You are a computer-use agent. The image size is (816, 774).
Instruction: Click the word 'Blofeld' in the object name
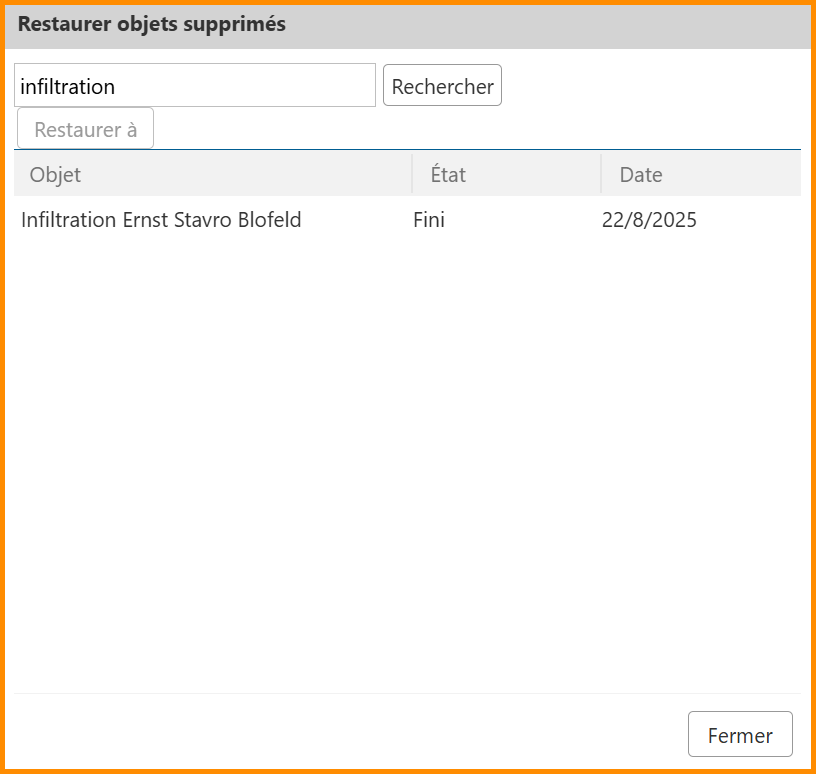click(x=269, y=220)
